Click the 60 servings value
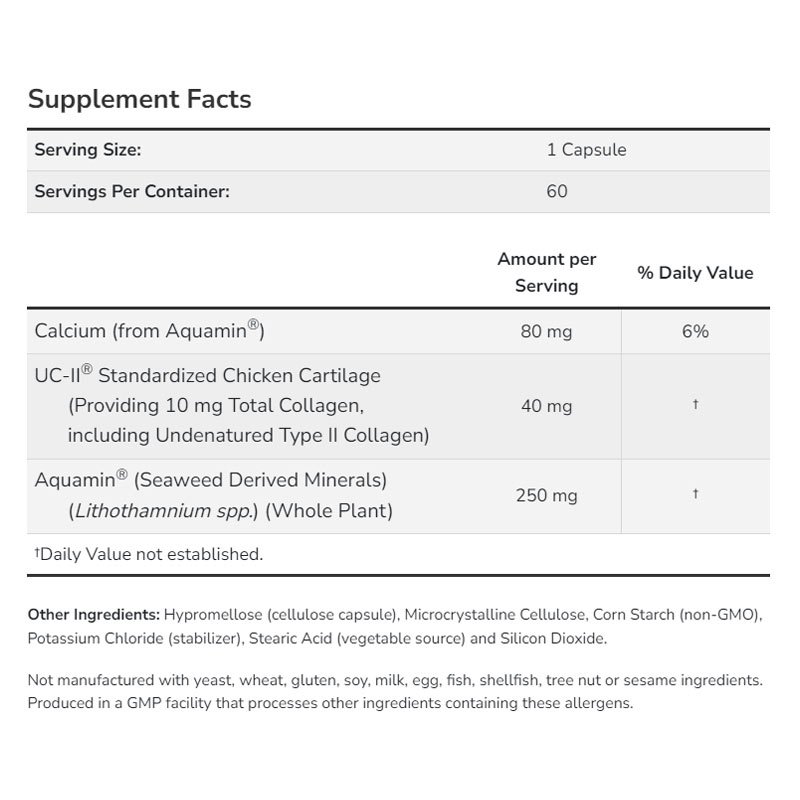 [557, 191]
